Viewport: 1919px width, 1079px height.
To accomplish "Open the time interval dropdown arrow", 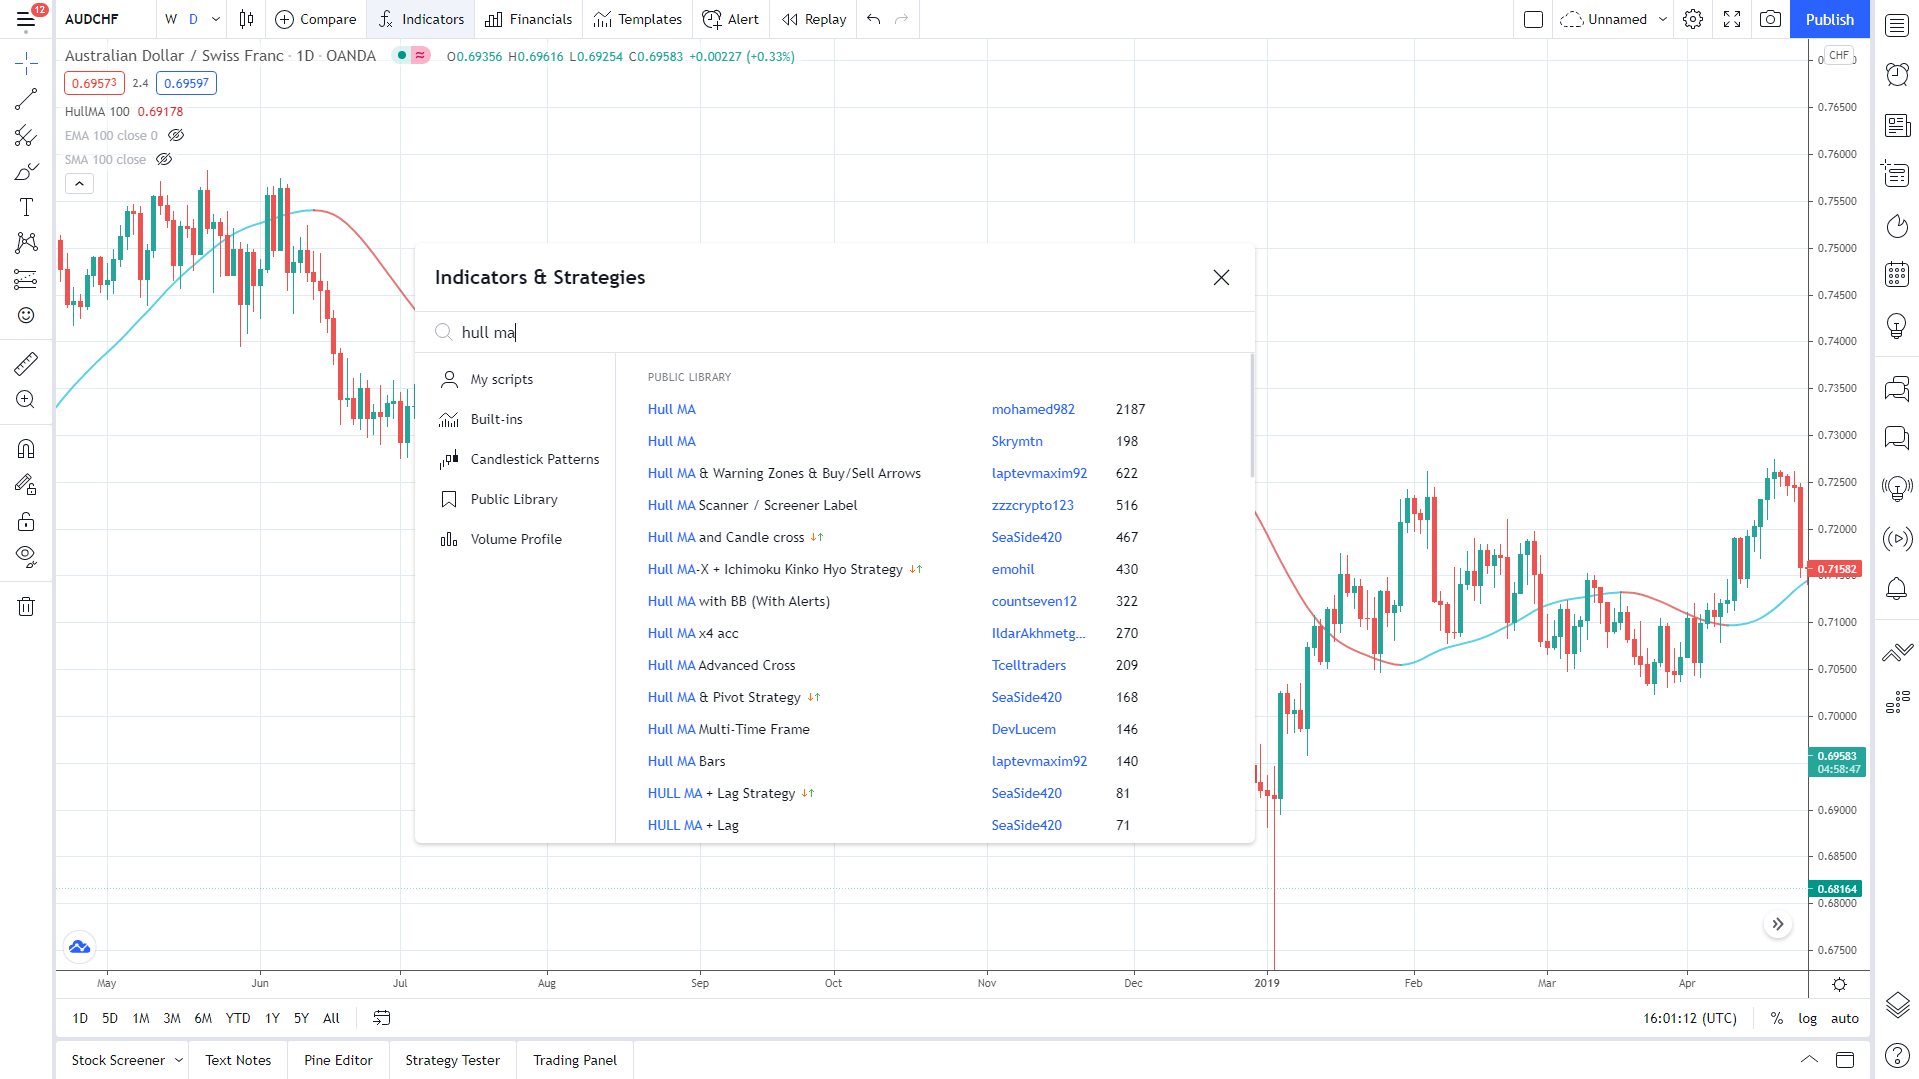I will click(215, 19).
